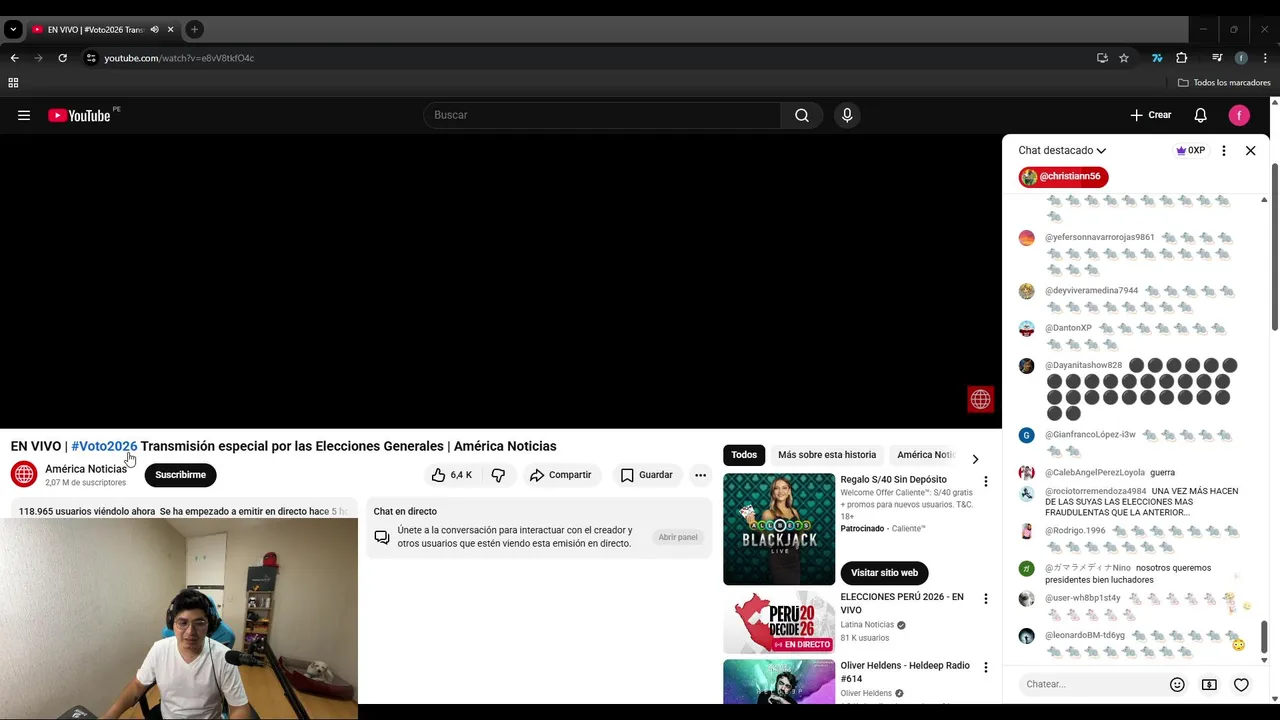The image size is (1280, 720).
Task: Open a new browser tab
Action: click(x=194, y=30)
